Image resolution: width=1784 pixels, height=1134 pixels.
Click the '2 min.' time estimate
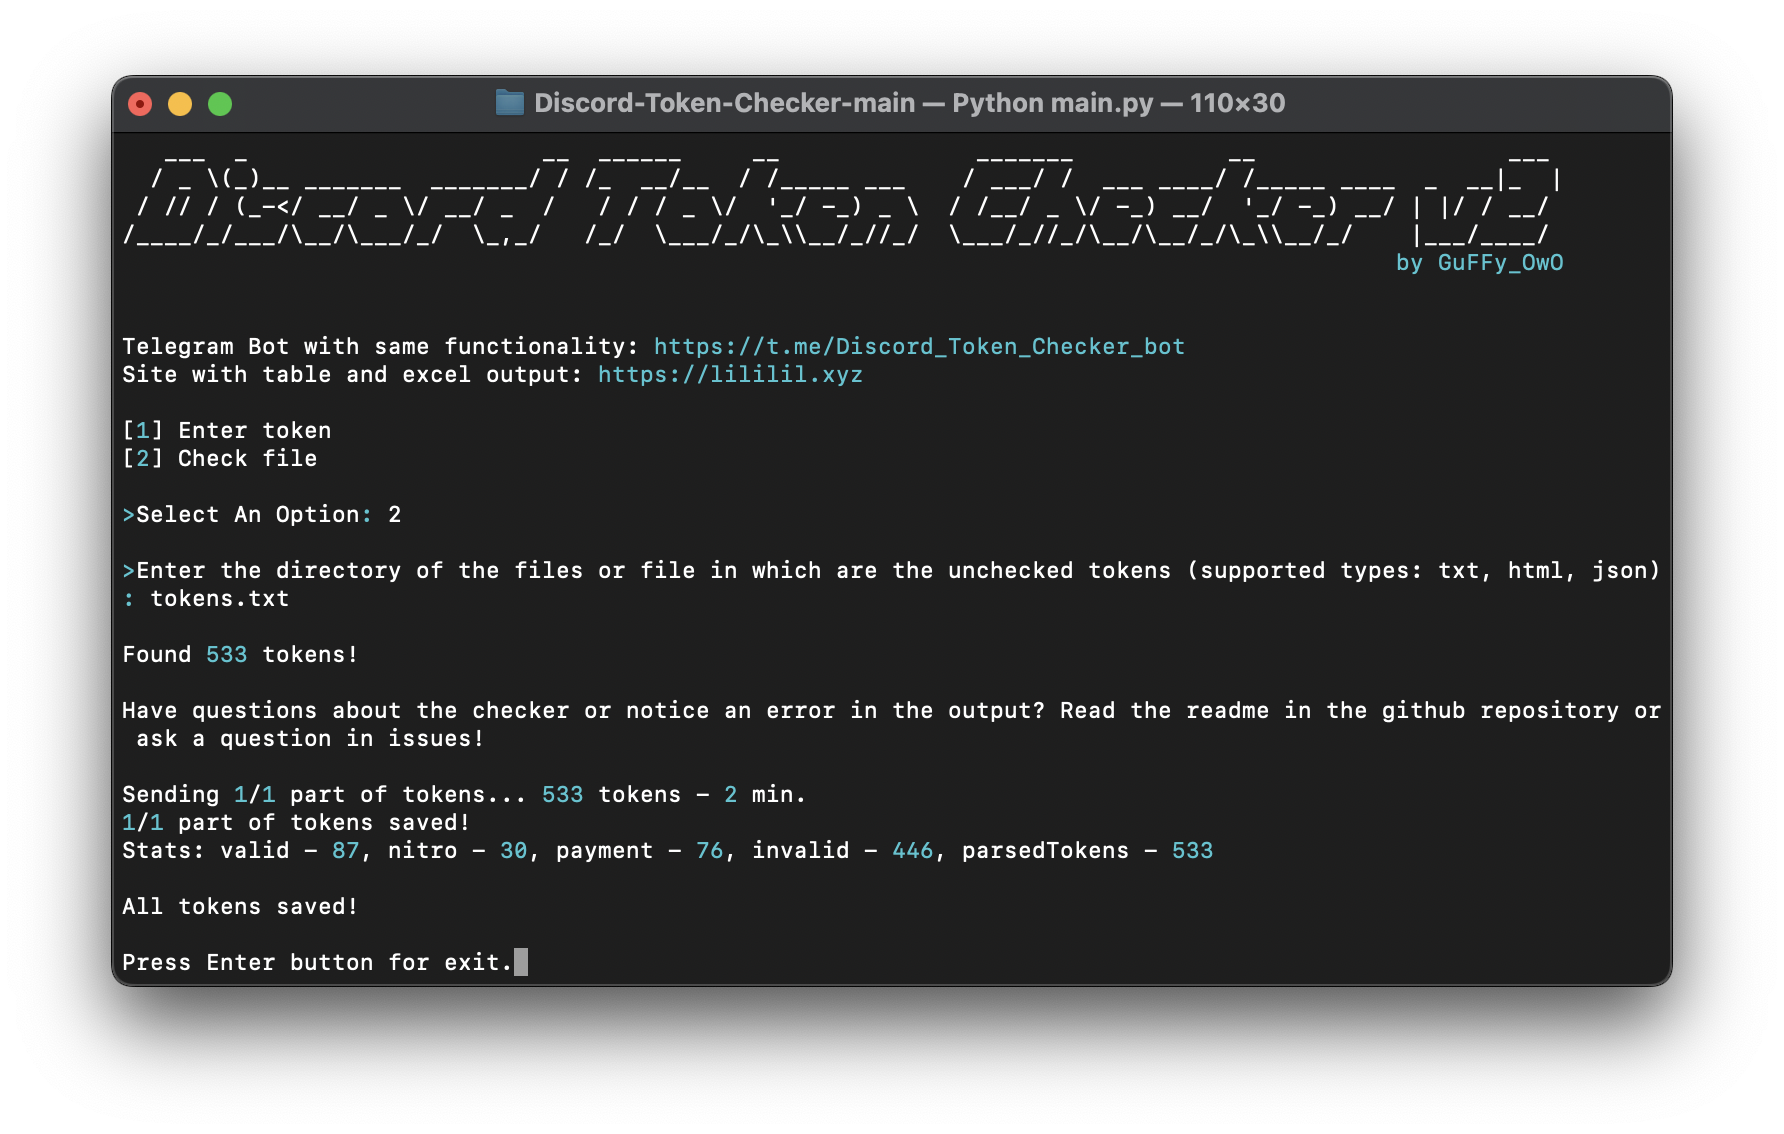tap(765, 795)
